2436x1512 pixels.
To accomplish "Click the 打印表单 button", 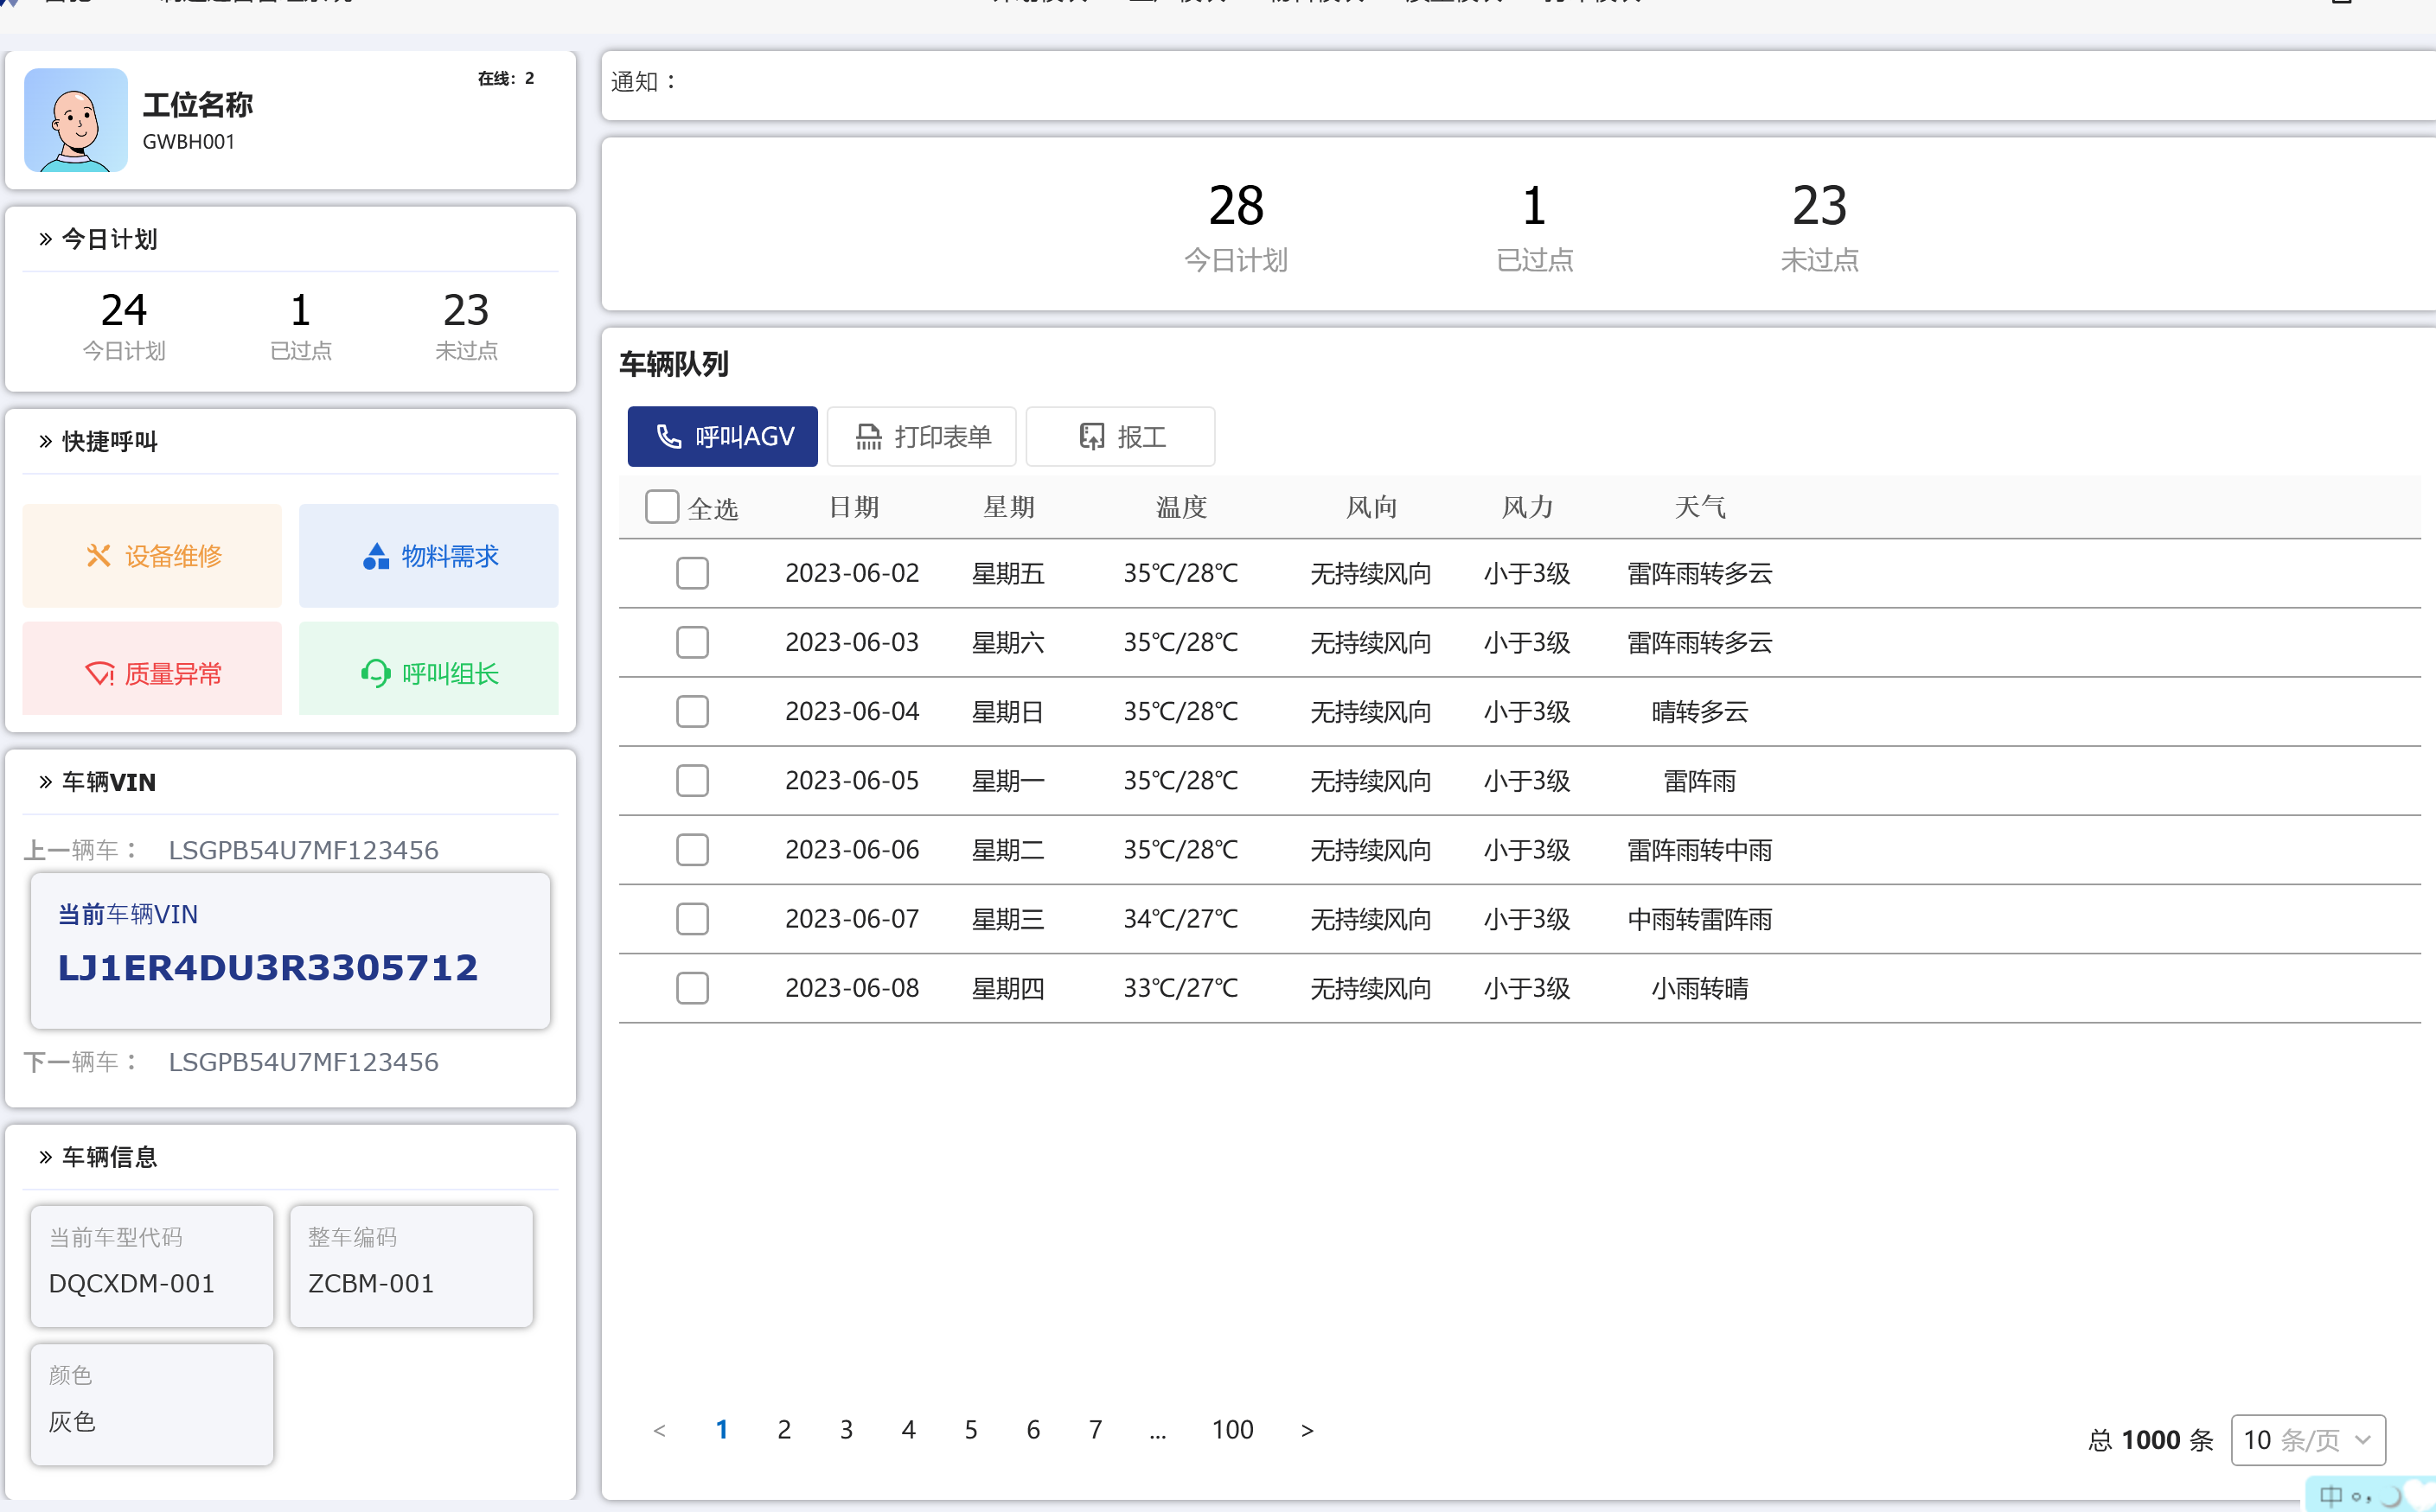I will point(921,437).
